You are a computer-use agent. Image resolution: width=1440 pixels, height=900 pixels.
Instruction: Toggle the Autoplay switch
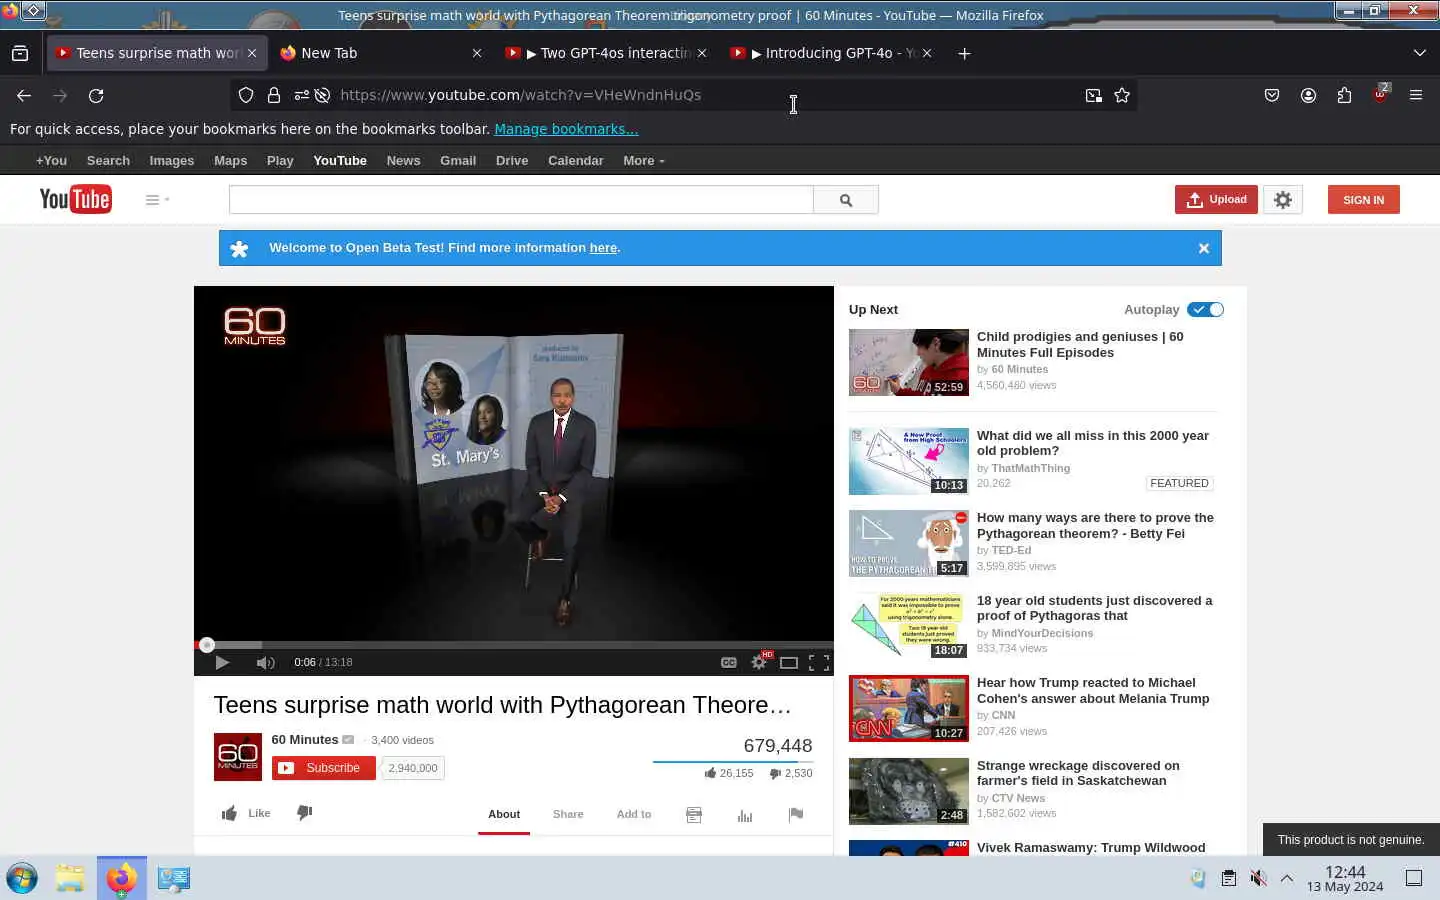[x=1206, y=310]
